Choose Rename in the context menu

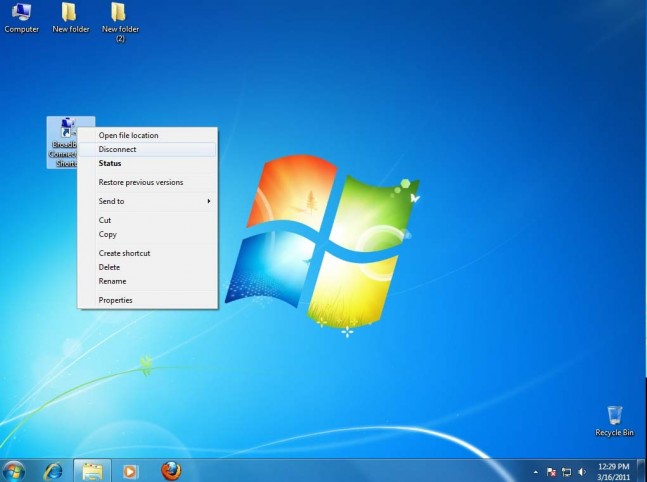tap(147, 281)
